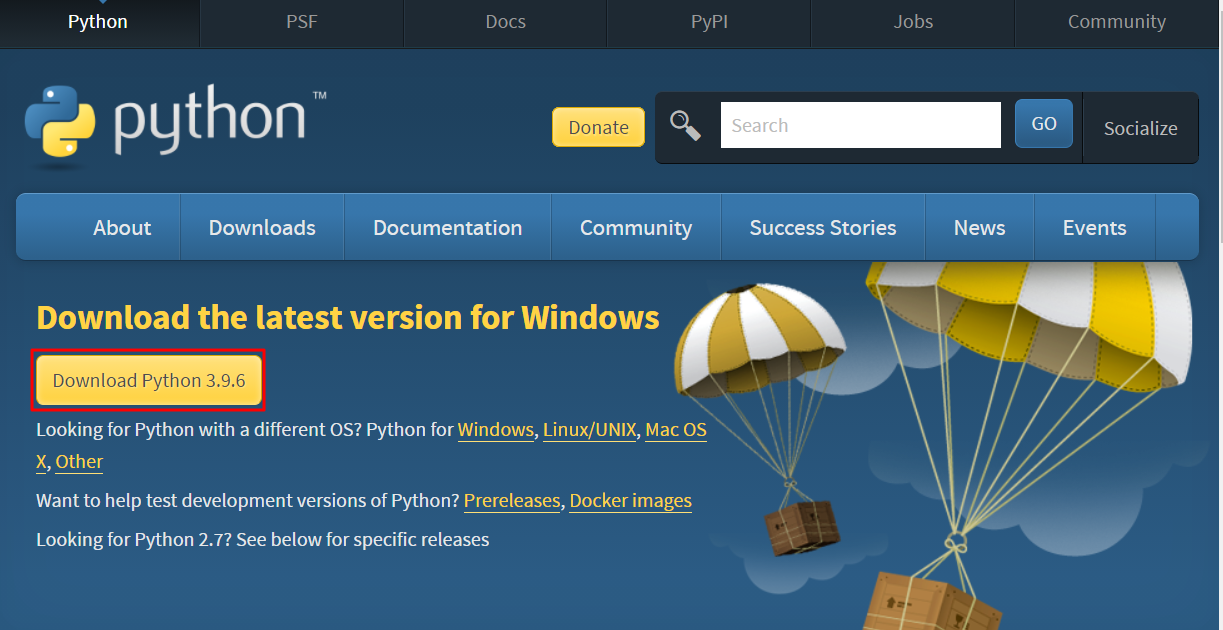Switch to the PSF top tab
1223x630 pixels.
tap(301, 22)
